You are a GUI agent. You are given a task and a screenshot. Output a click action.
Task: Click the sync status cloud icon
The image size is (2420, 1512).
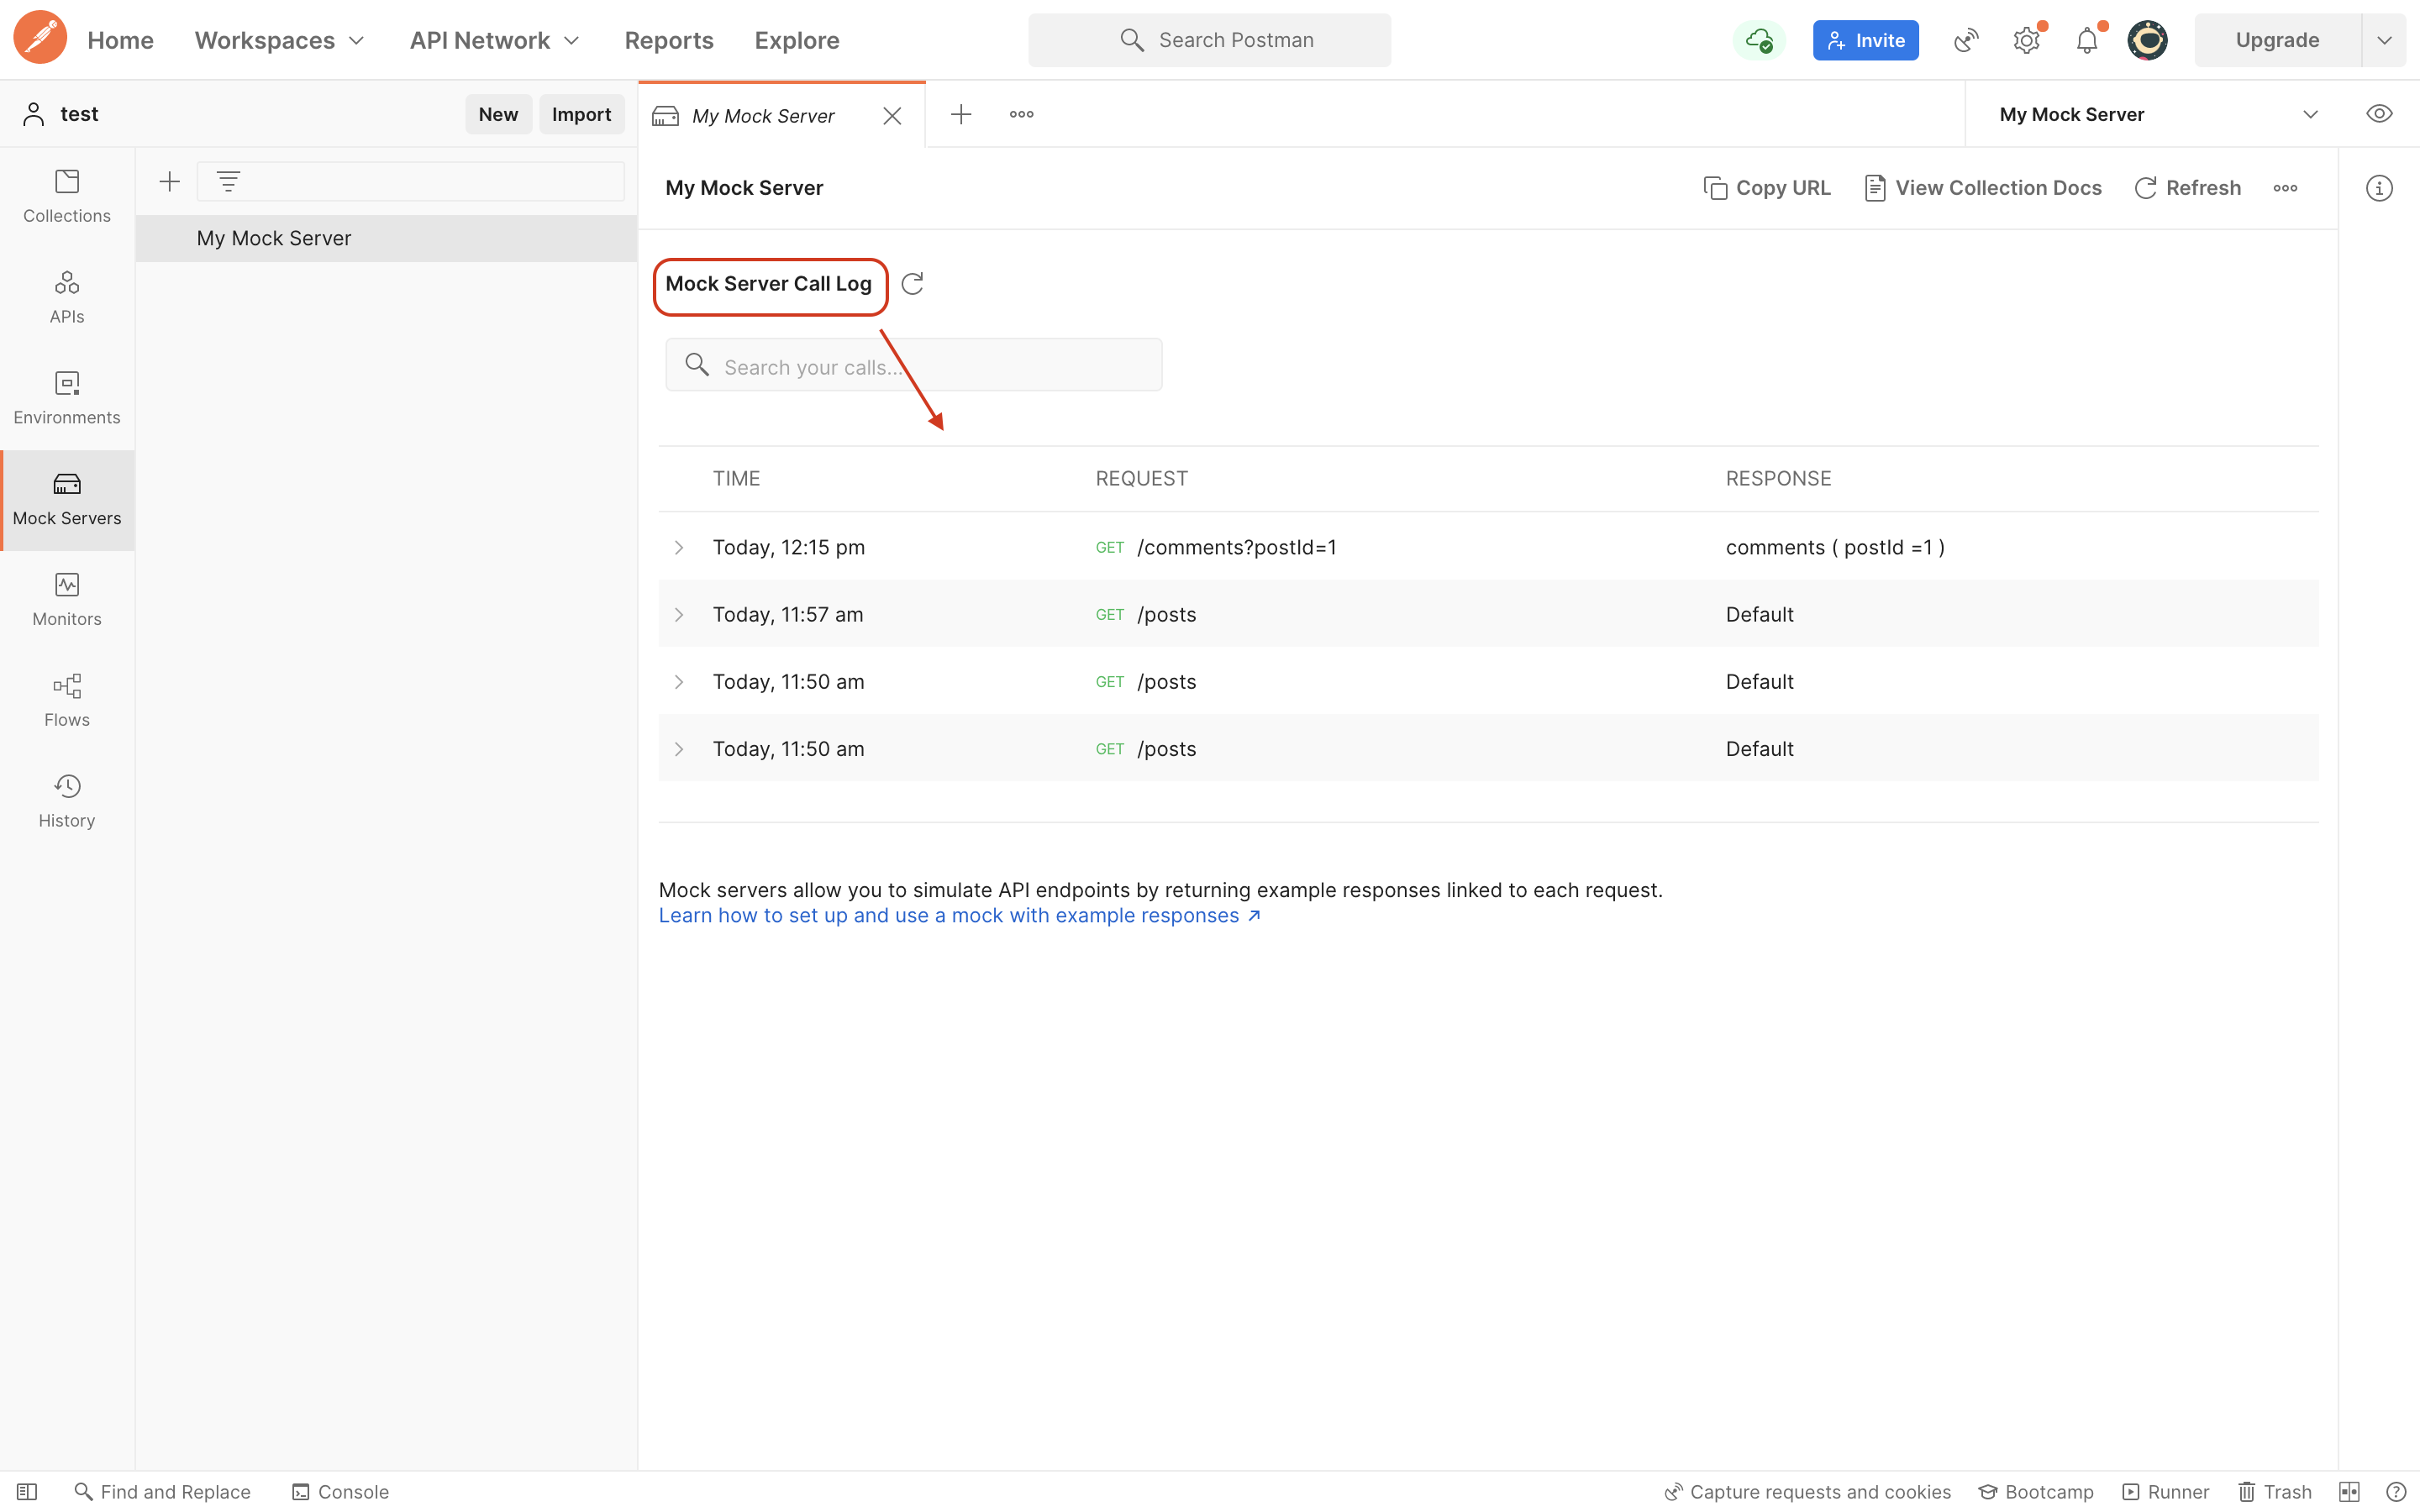coord(1759,41)
